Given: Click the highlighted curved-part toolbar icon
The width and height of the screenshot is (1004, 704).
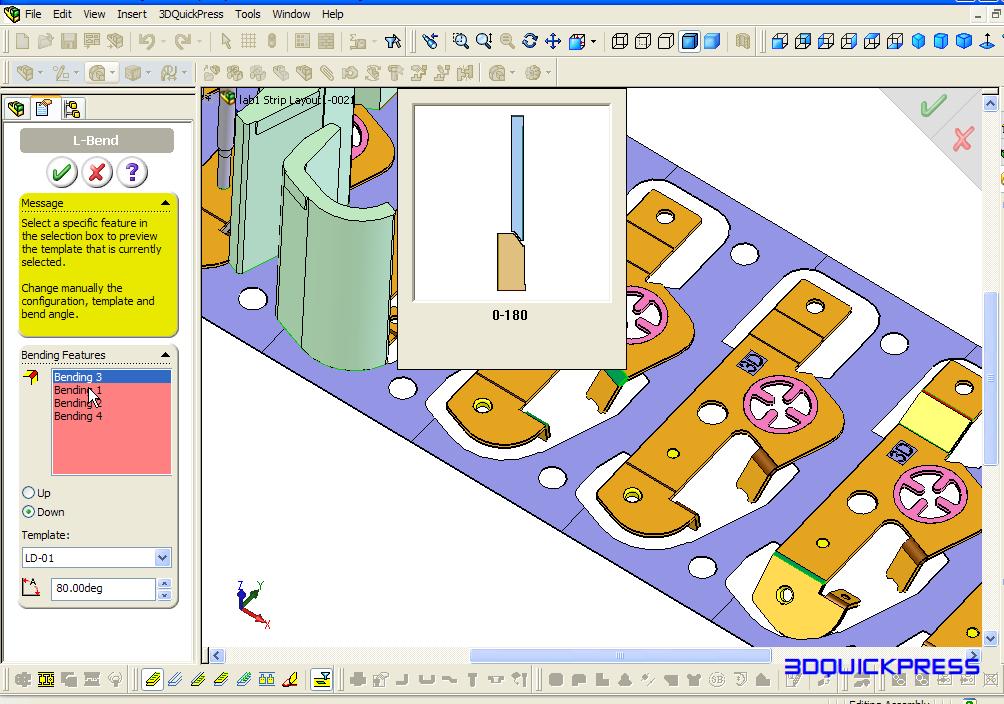Looking at the screenshot, I should pos(97,73).
